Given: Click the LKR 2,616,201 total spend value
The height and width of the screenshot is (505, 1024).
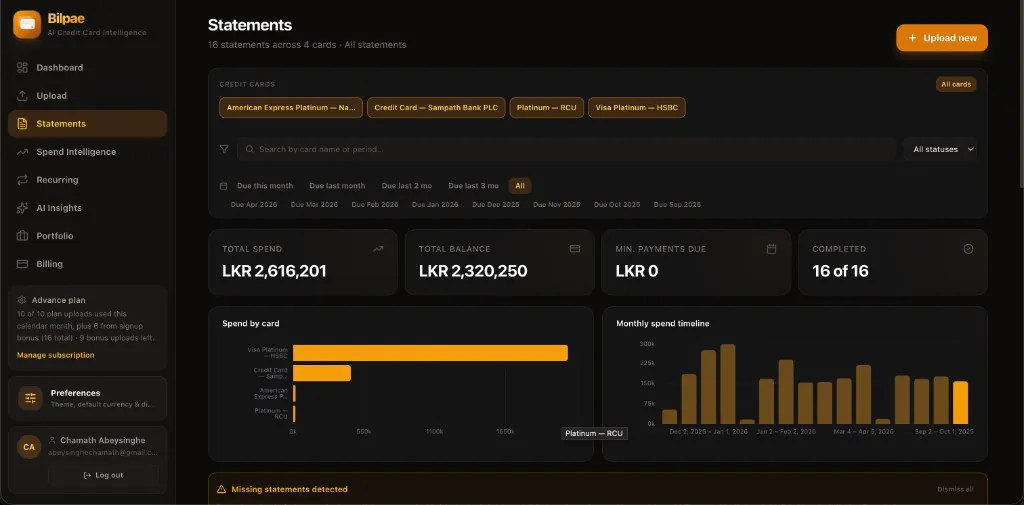Looking at the screenshot, I should 274,271.
